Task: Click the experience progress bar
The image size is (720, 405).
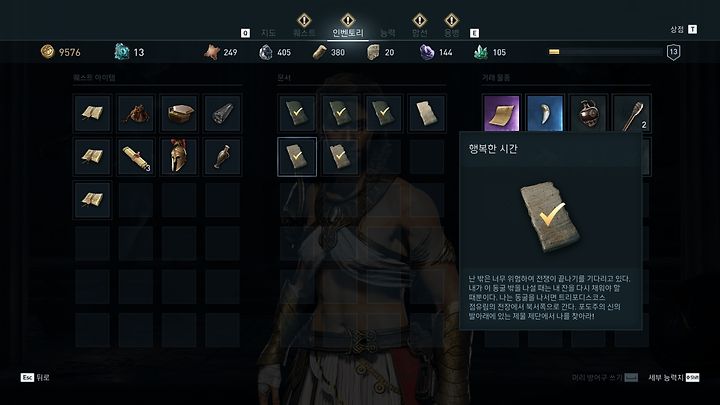Action: click(606, 52)
